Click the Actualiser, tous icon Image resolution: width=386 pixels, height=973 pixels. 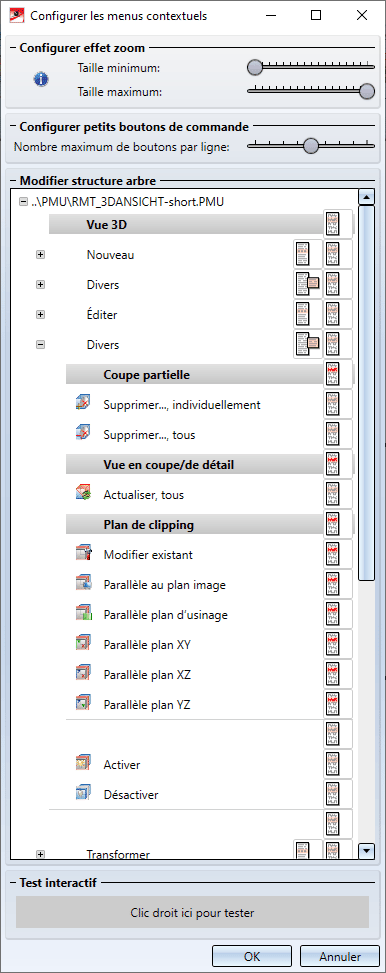point(83,495)
